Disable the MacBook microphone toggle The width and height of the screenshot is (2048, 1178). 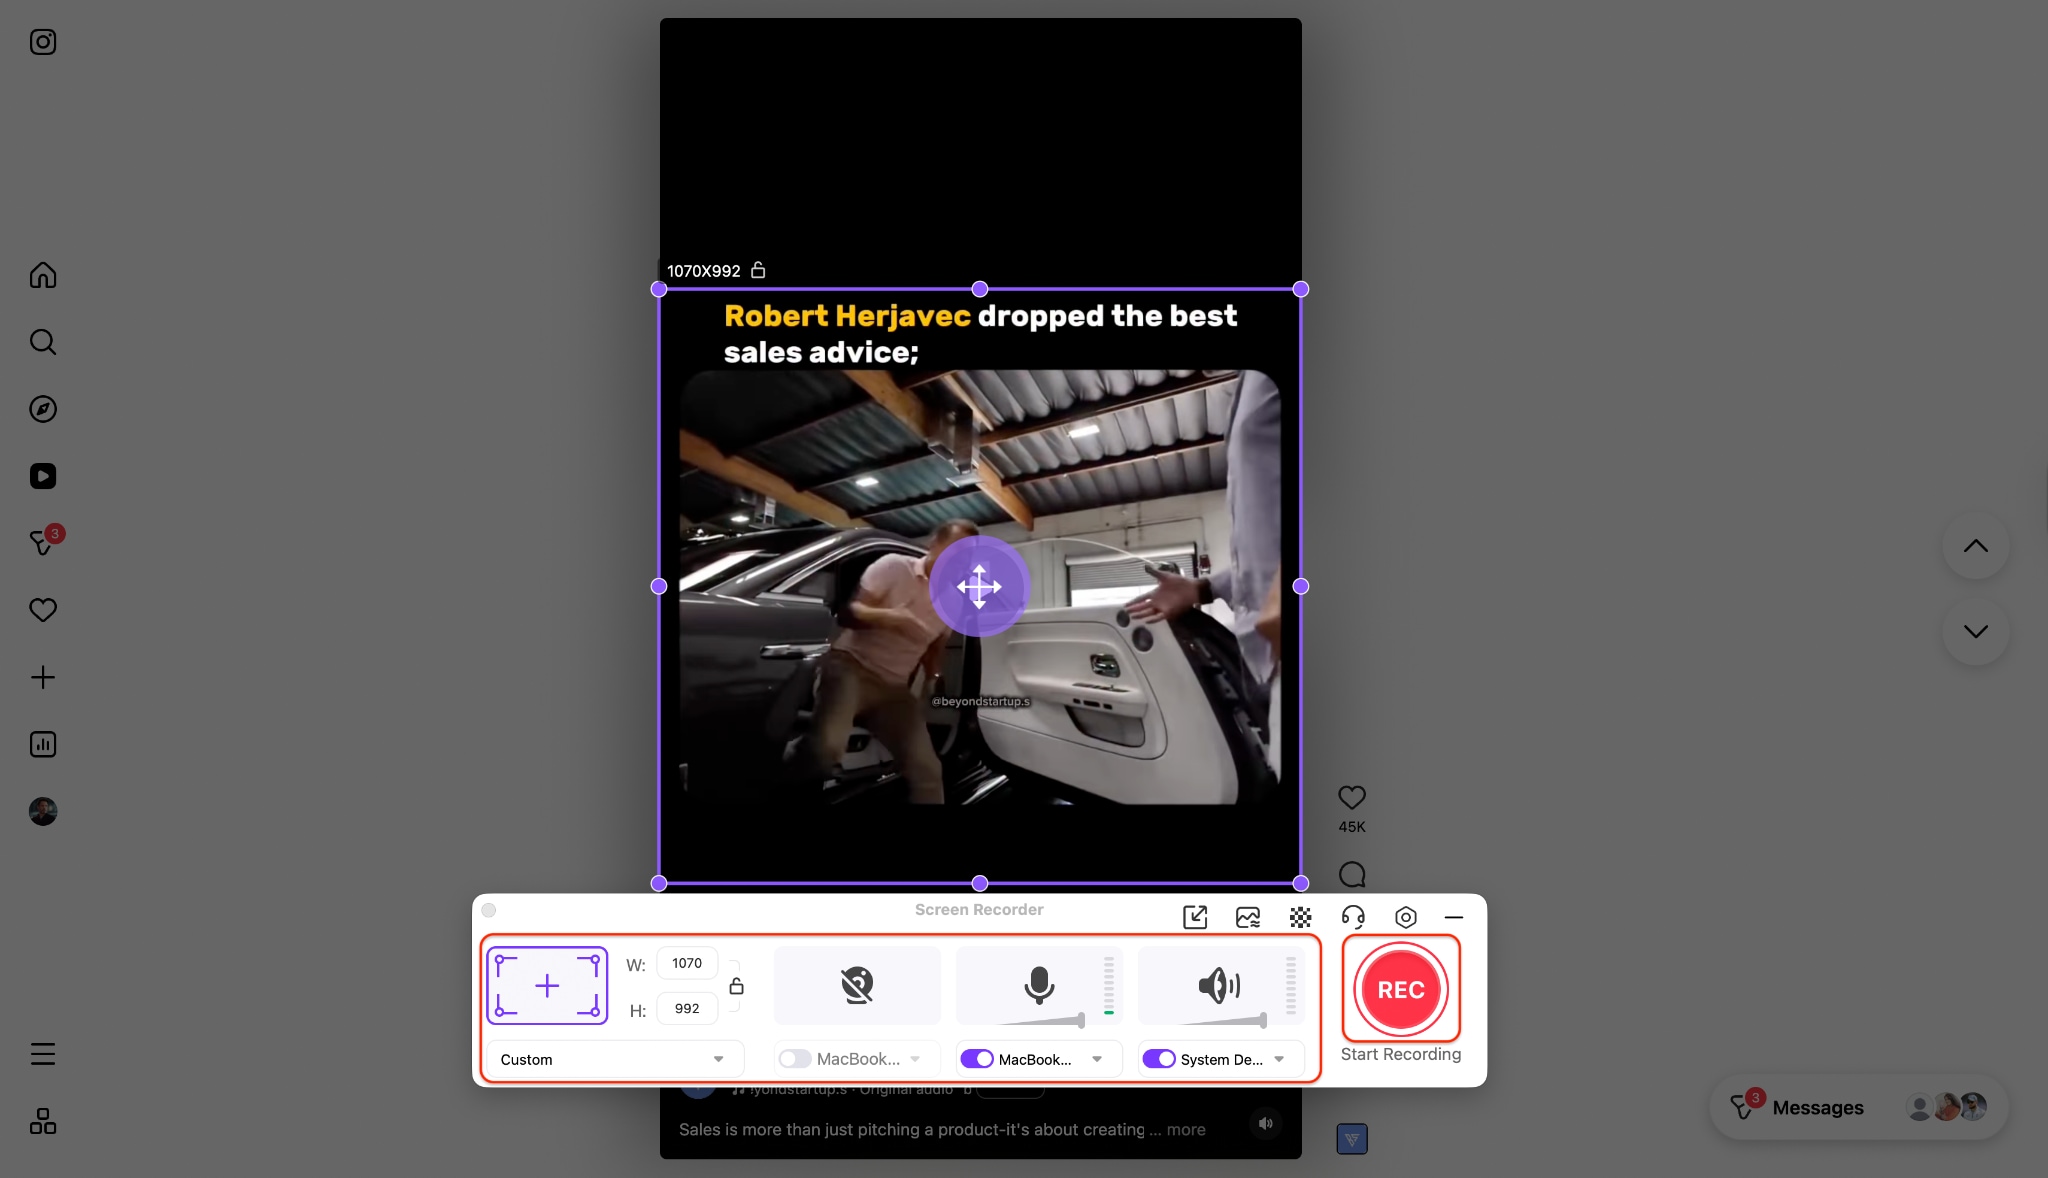[977, 1059]
